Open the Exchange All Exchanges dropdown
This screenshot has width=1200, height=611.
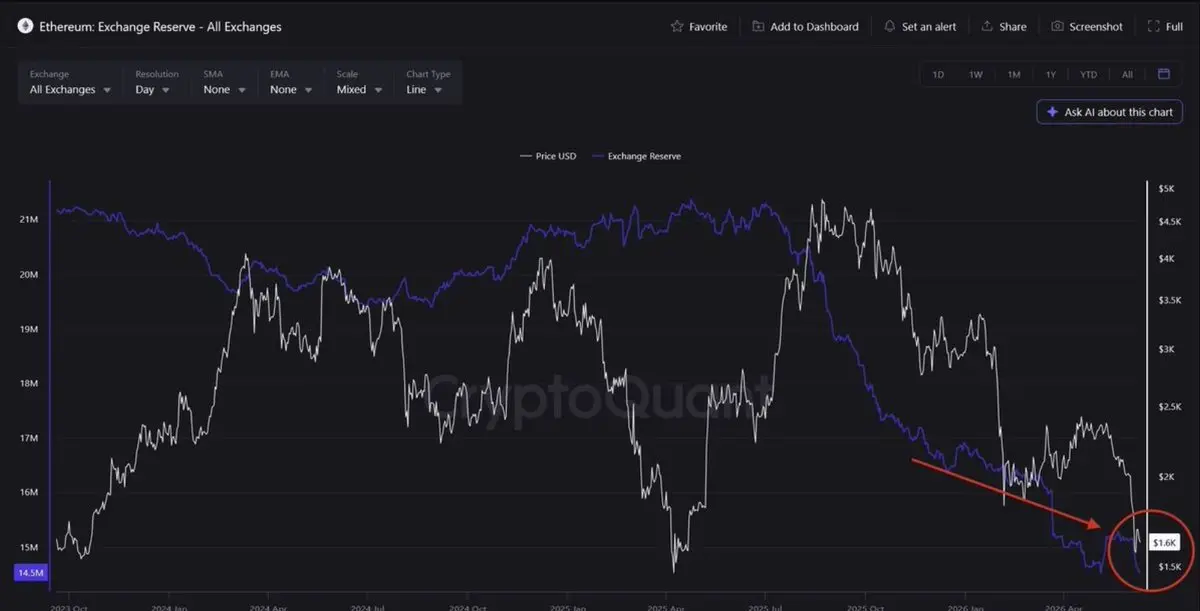click(x=70, y=82)
